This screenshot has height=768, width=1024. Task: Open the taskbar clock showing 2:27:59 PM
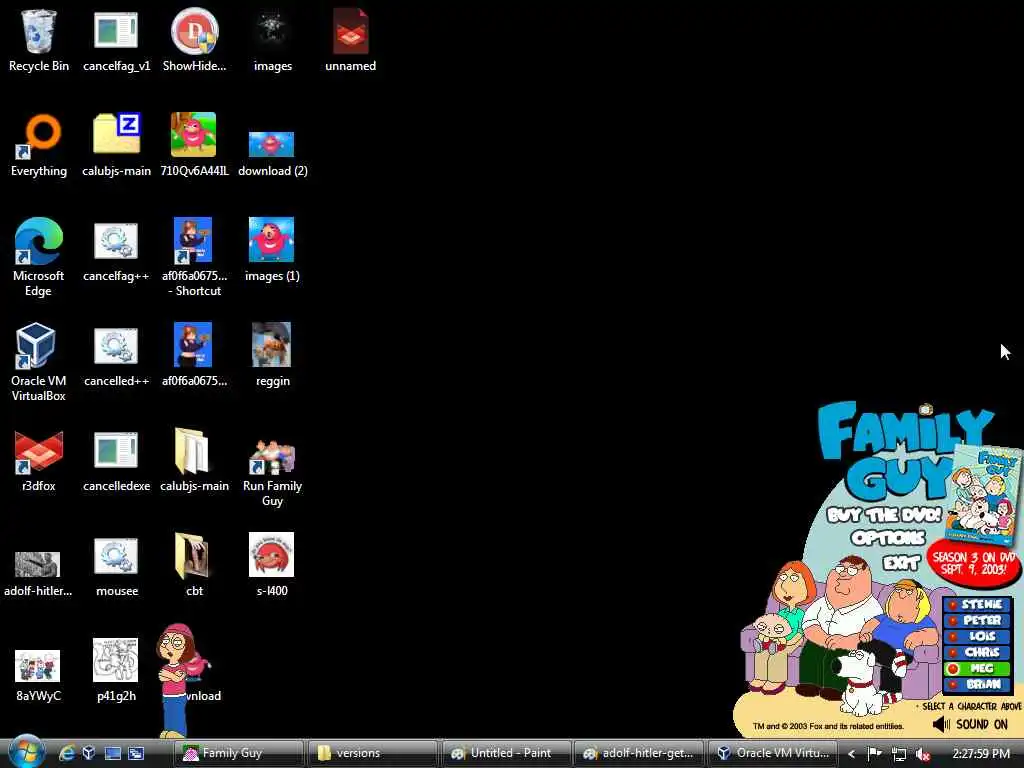click(x=981, y=754)
